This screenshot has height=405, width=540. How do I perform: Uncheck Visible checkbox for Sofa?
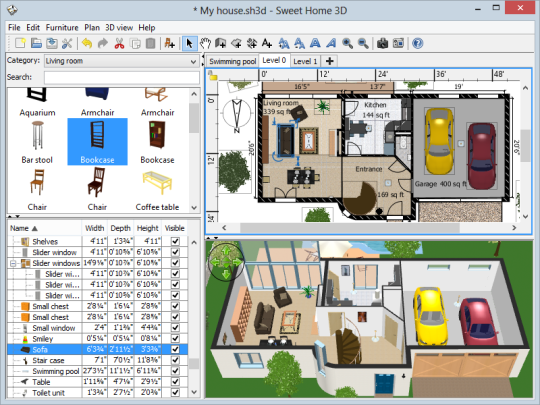click(175, 349)
